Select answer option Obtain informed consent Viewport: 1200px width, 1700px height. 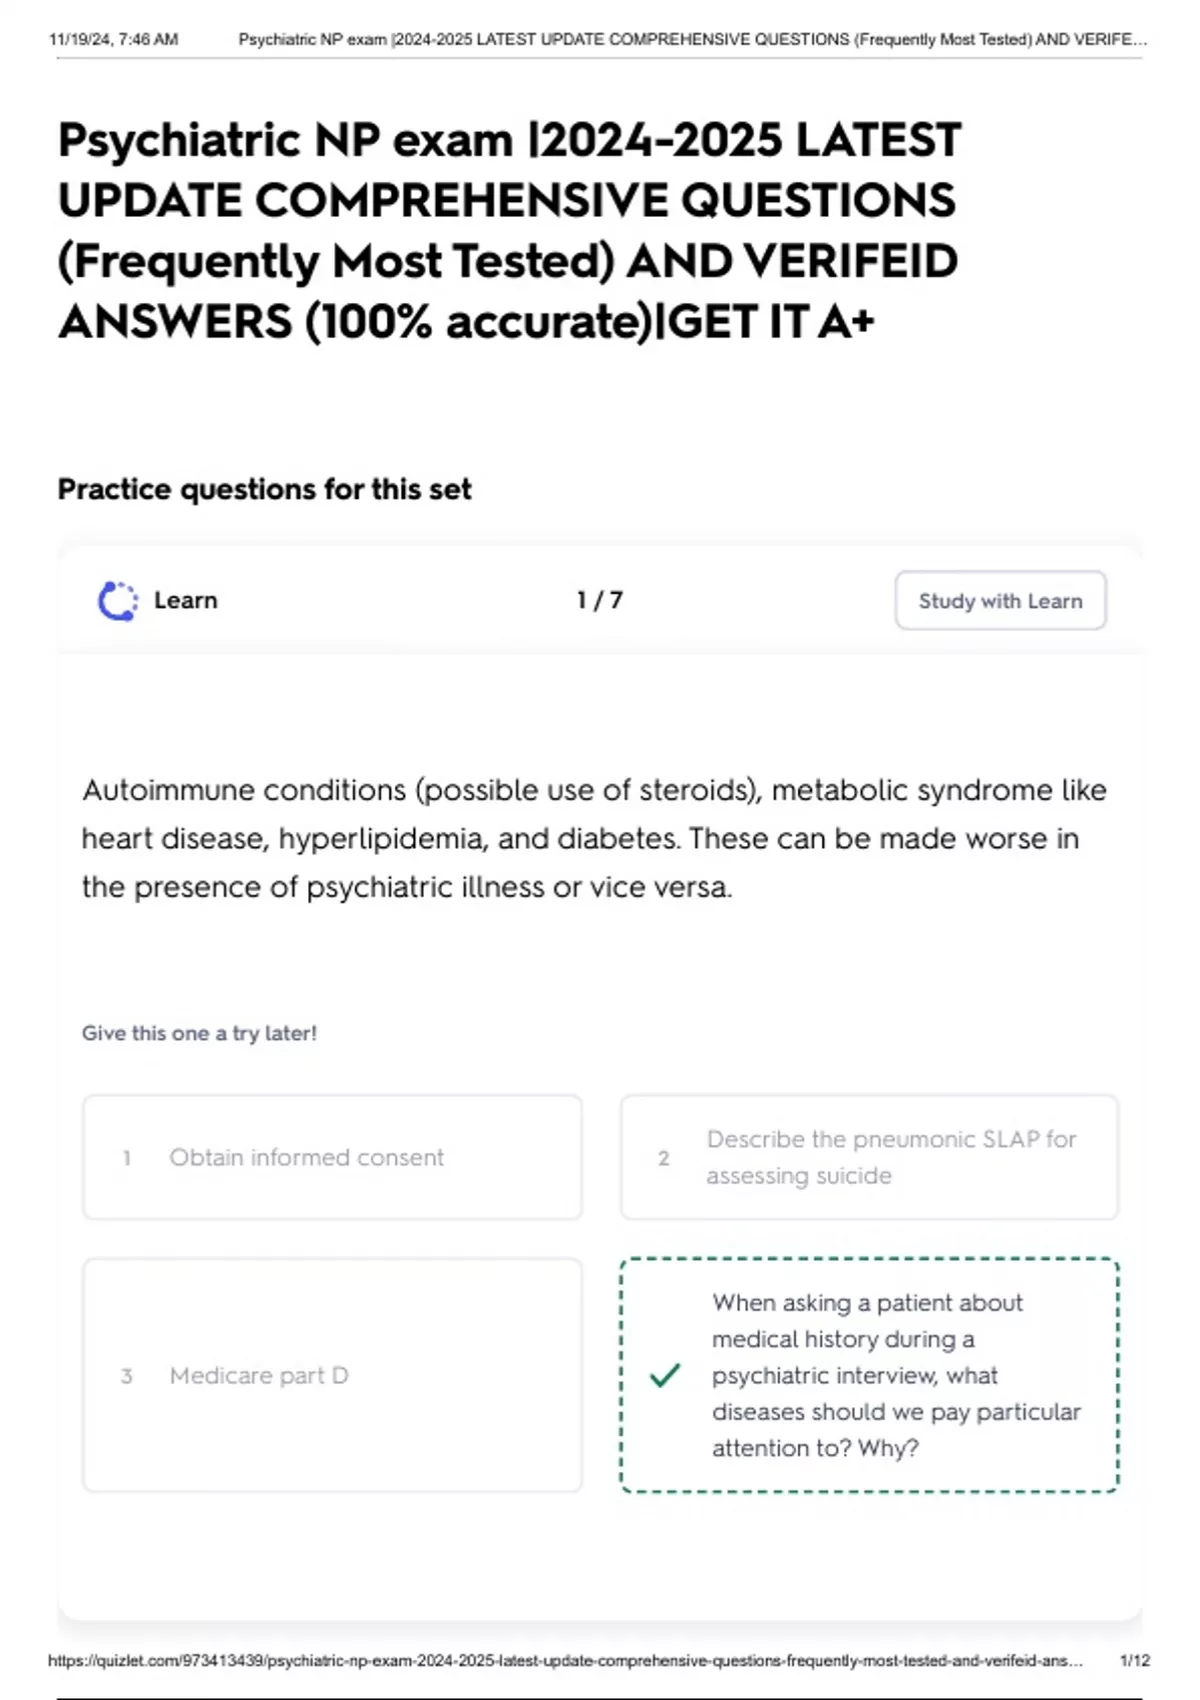click(332, 1157)
